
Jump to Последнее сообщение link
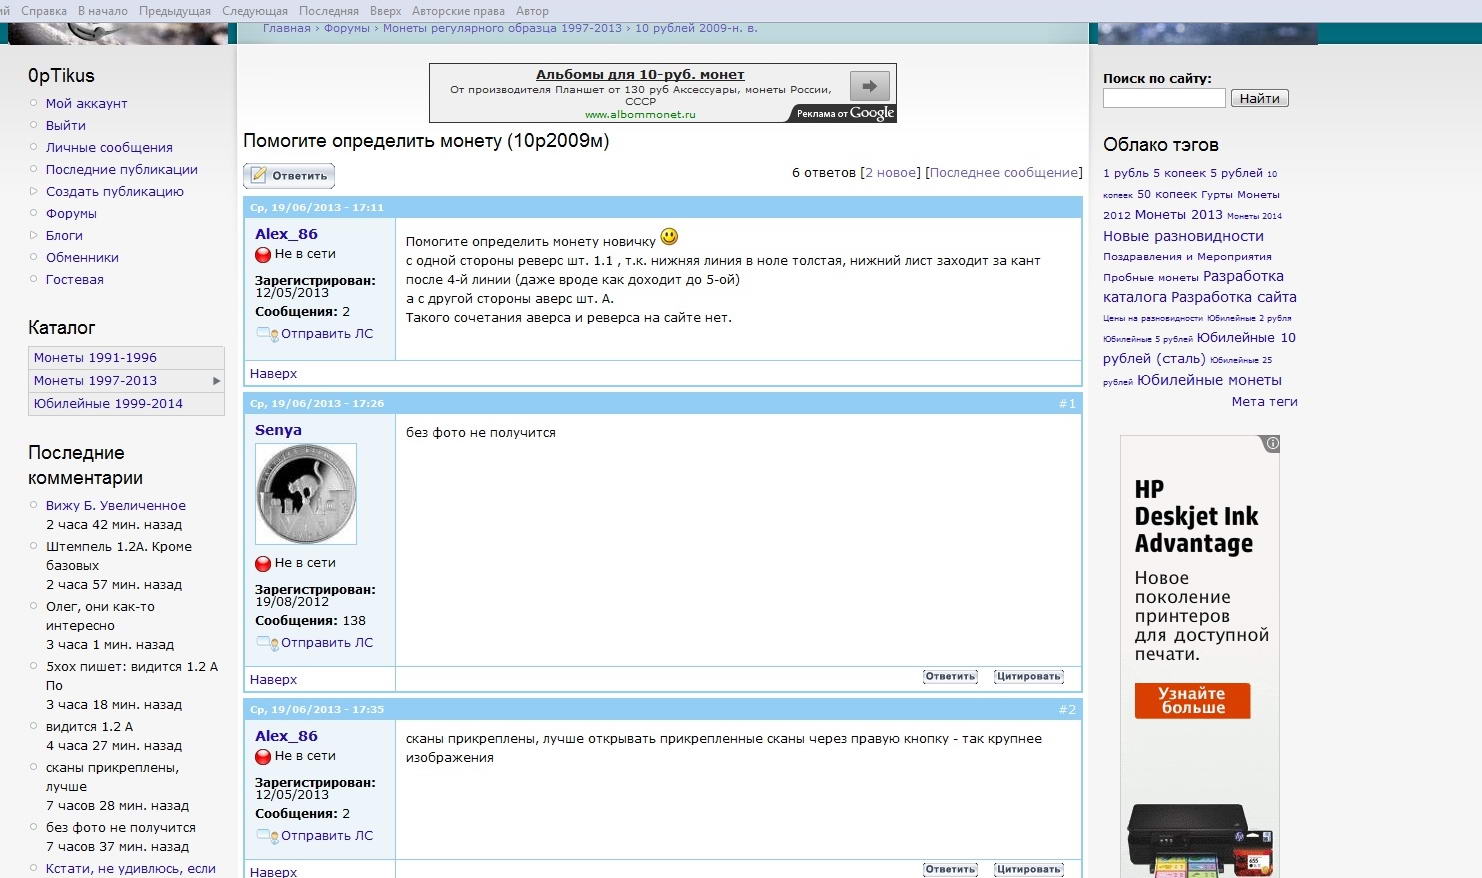(x=1004, y=173)
